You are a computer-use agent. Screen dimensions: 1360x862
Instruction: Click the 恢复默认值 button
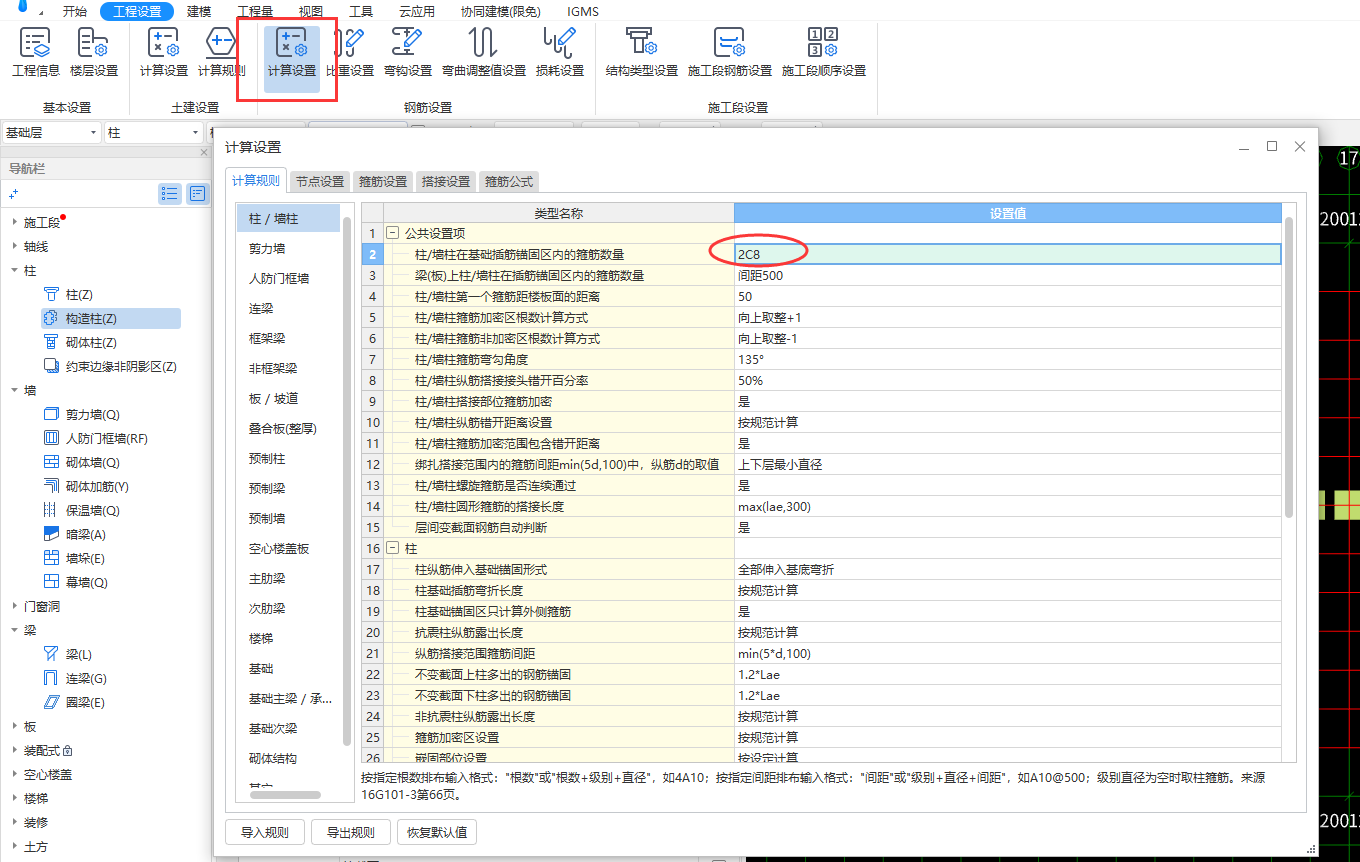coord(437,832)
